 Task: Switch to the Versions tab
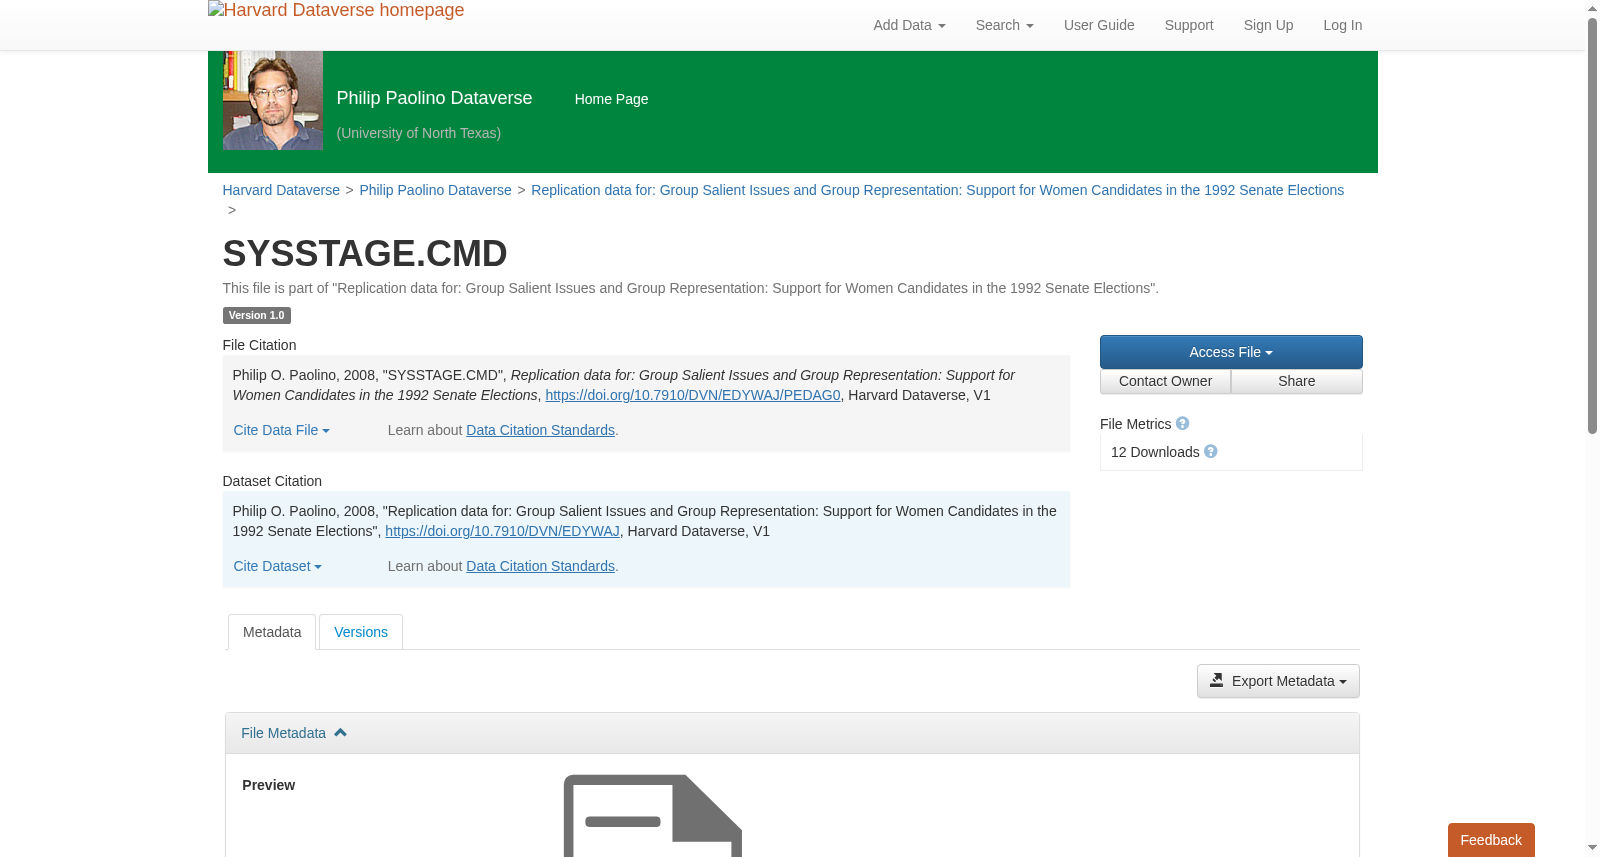pos(361,632)
